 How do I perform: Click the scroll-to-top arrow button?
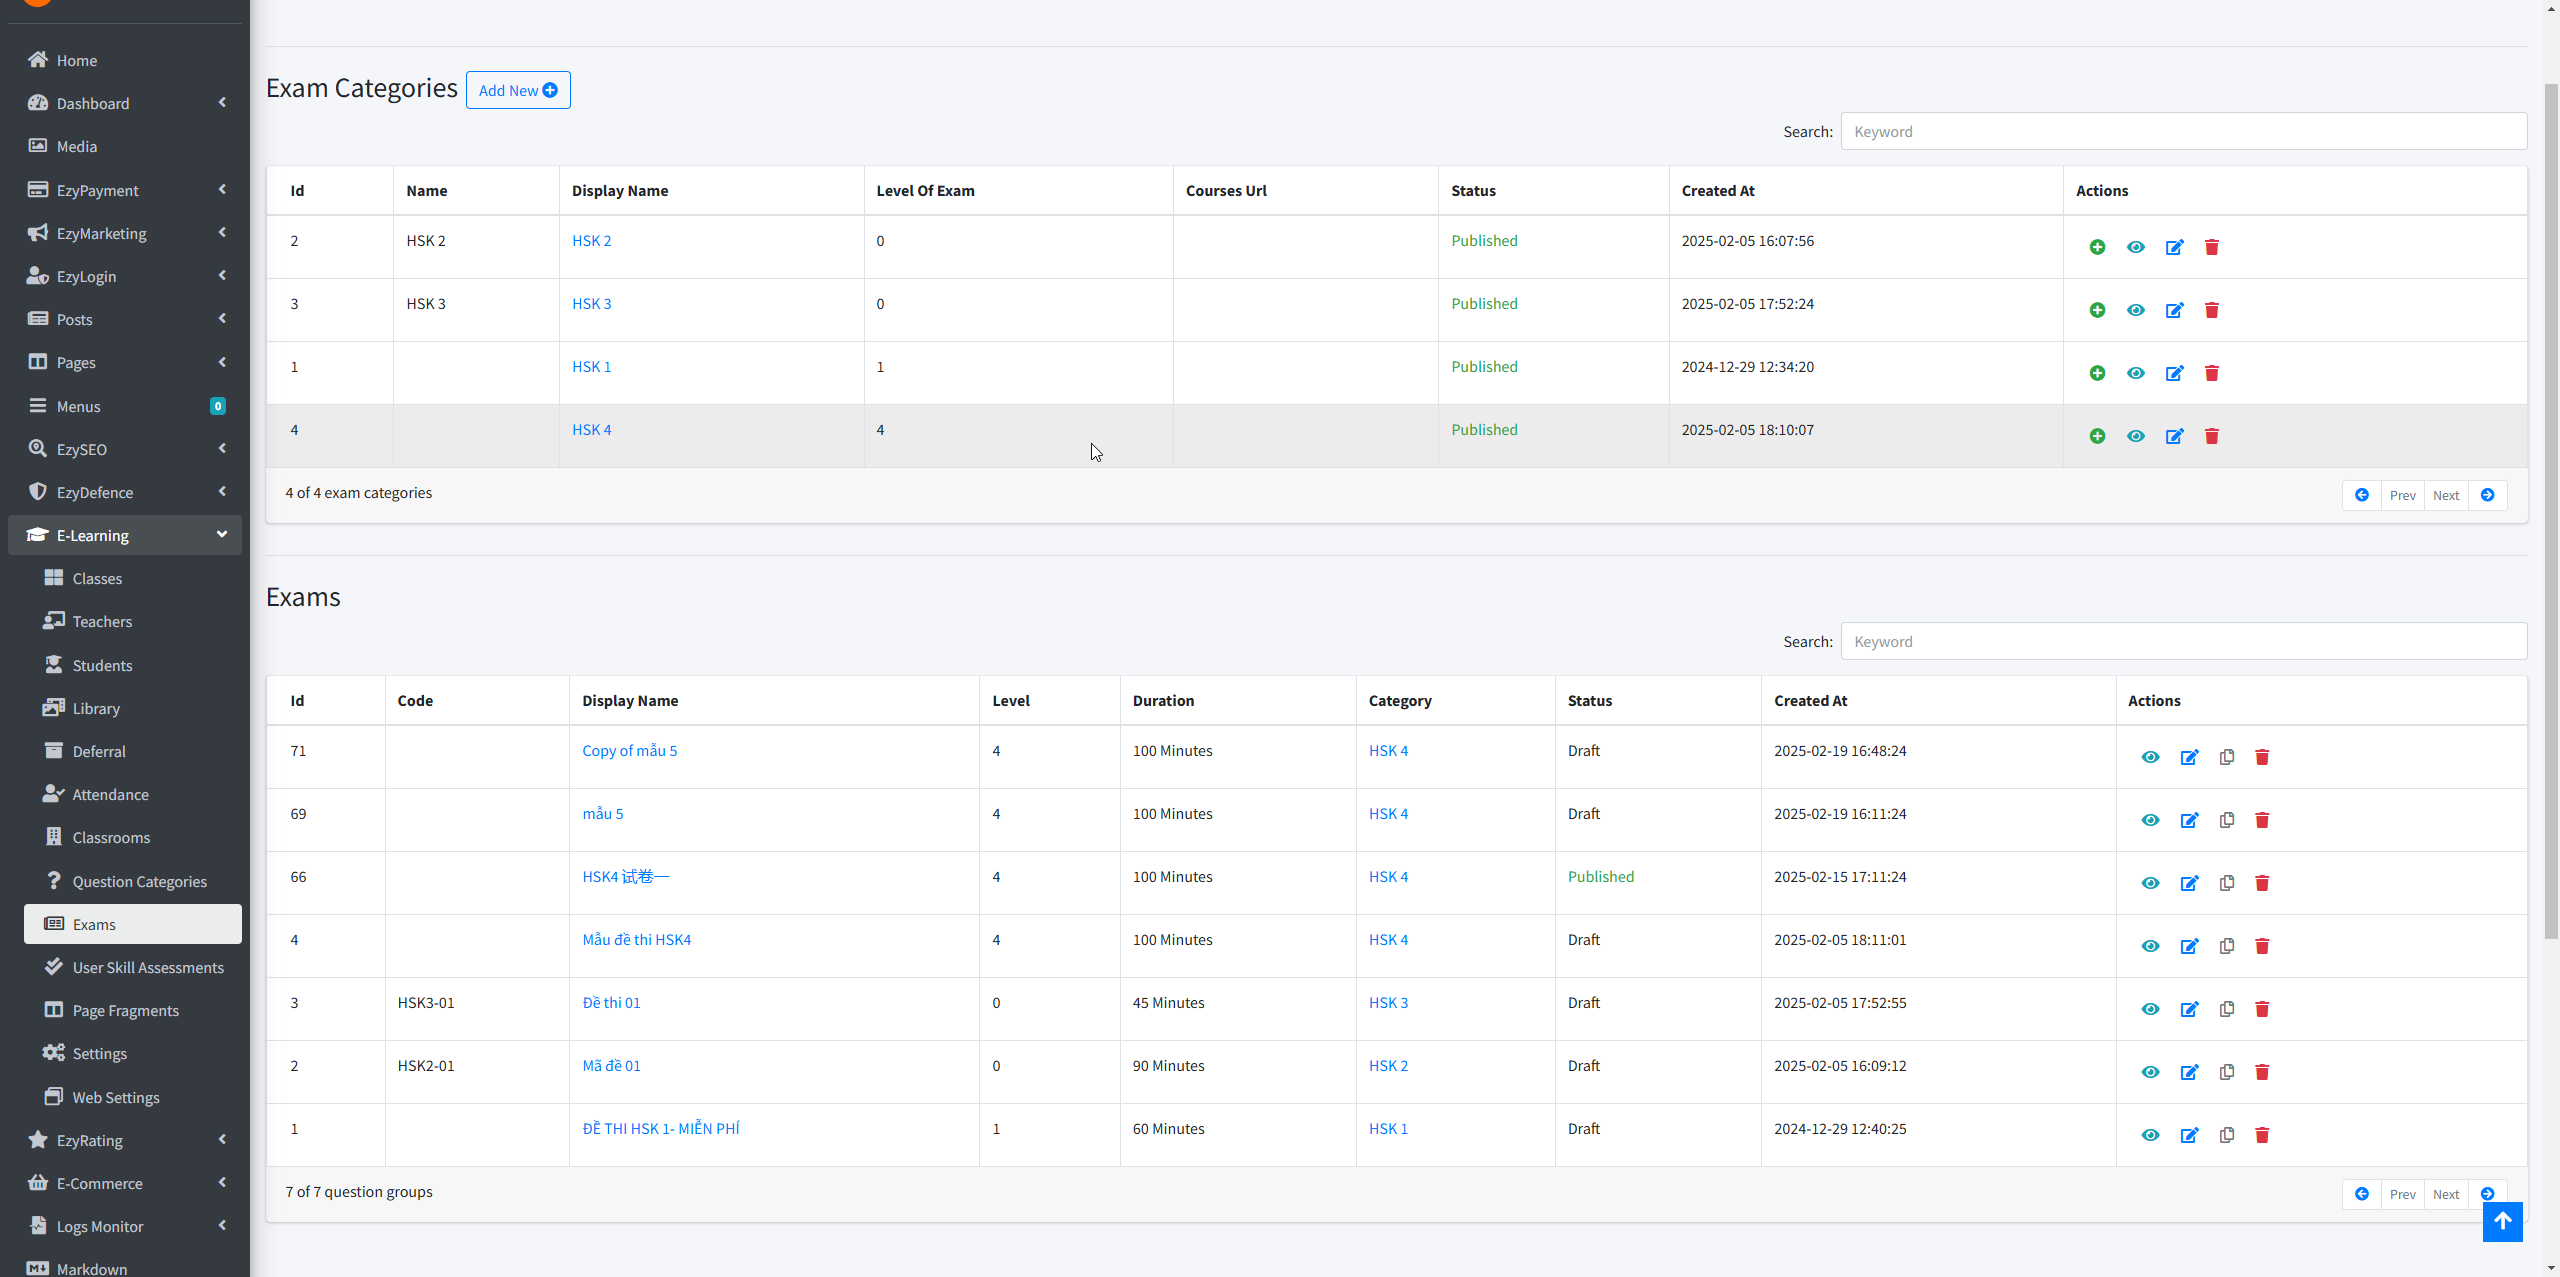(2502, 1221)
